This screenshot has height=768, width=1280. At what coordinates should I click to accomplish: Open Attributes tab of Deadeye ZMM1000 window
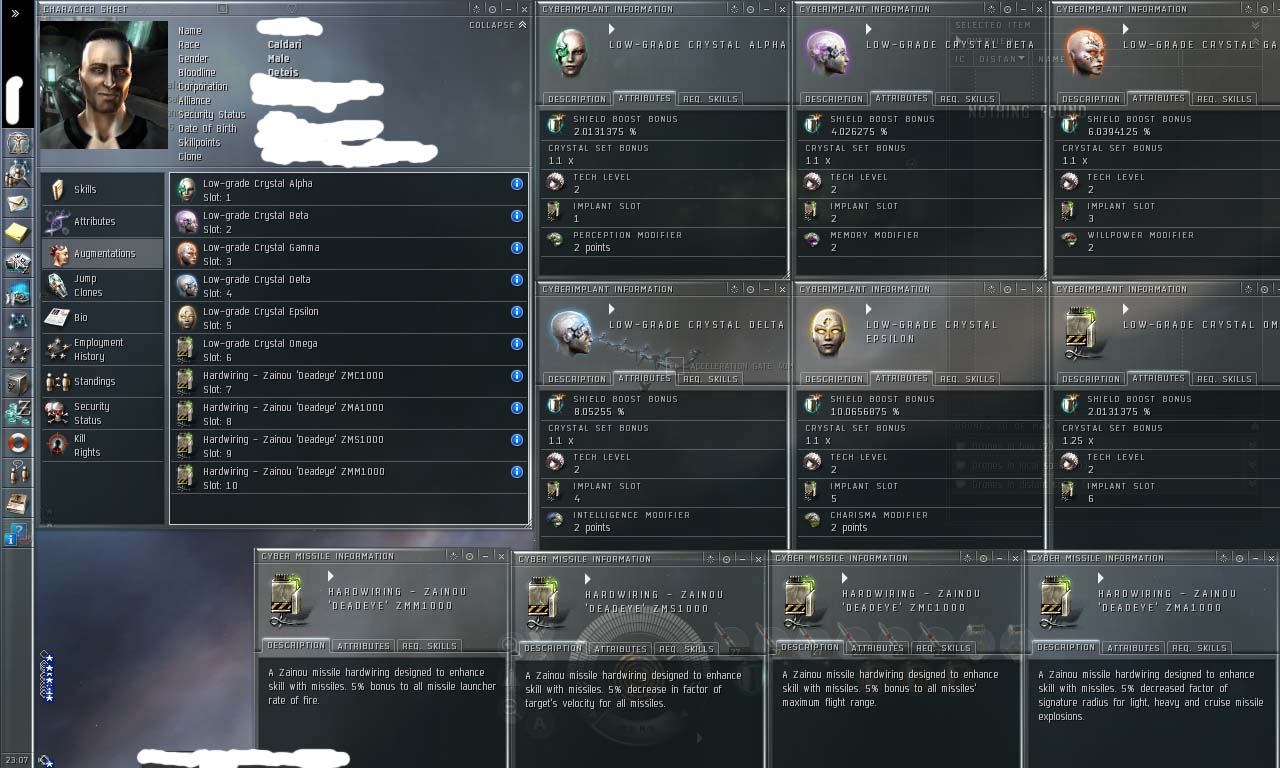coord(363,646)
